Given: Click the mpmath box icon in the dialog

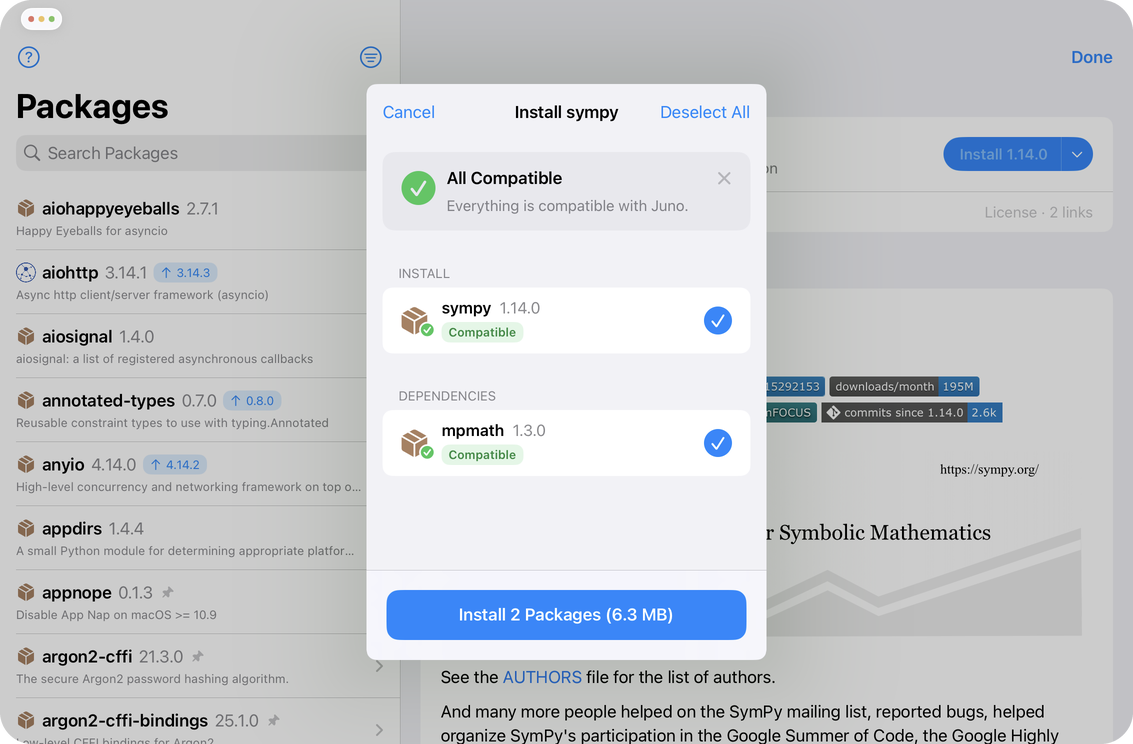Looking at the screenshot, I should [416, 443].
